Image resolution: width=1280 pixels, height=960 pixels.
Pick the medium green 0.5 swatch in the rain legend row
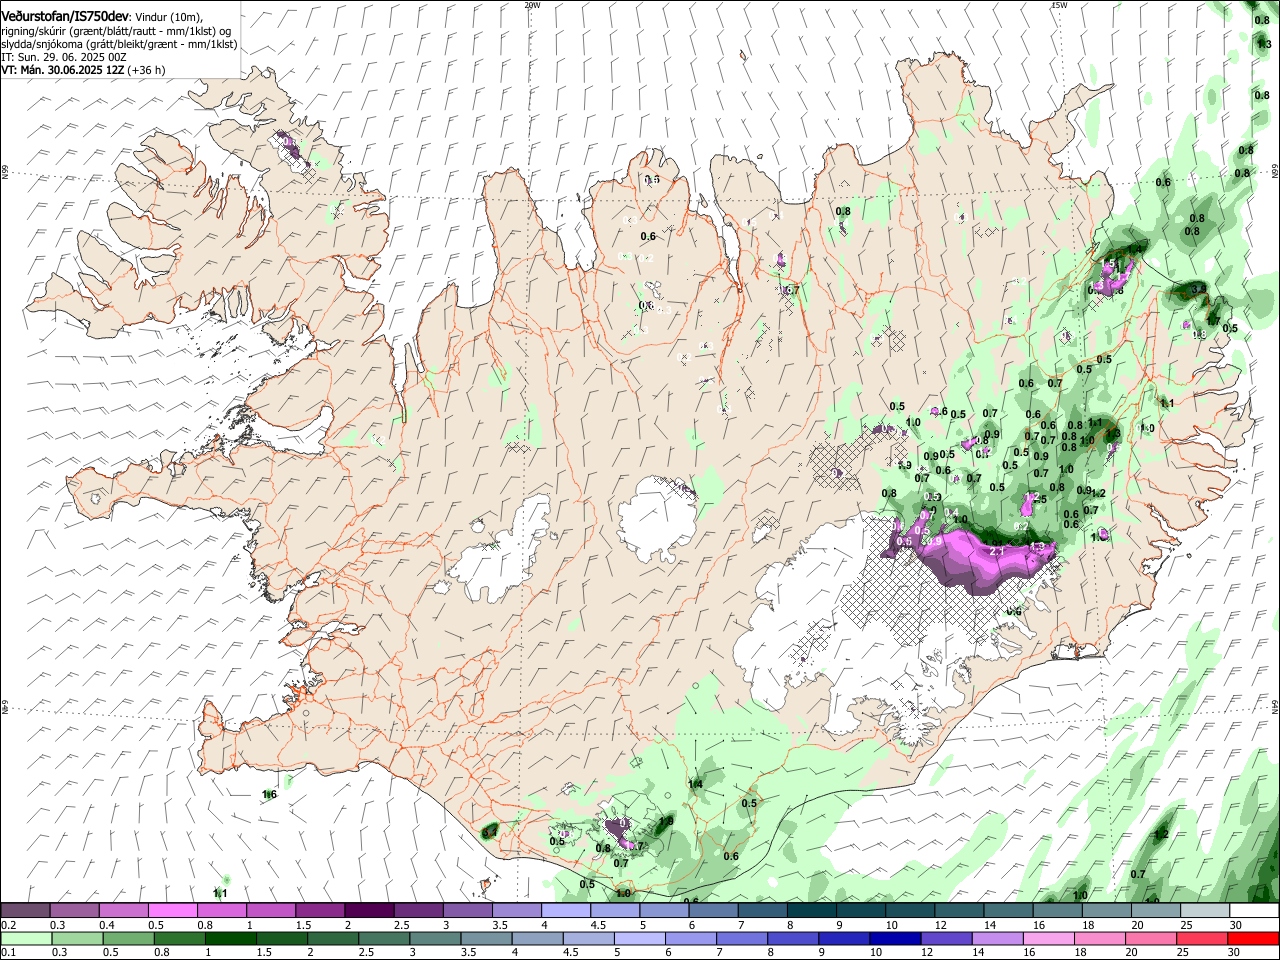128,938
